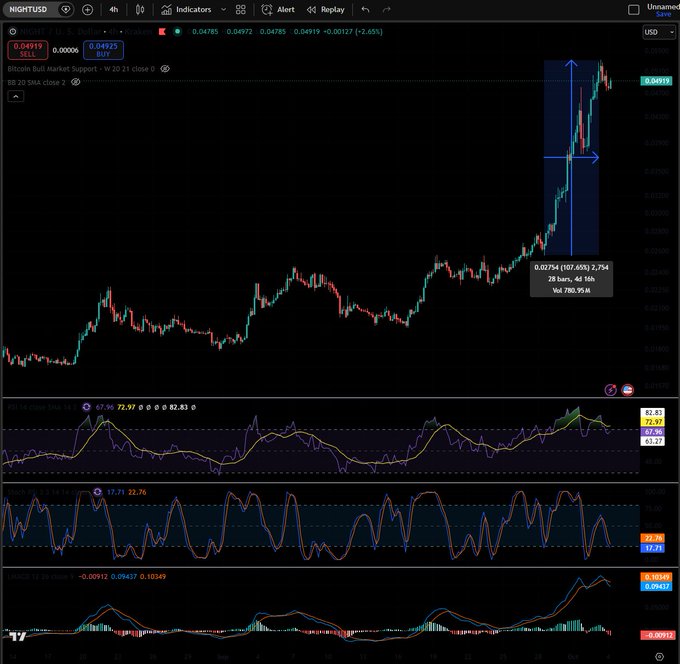Image resolution: width=680 pixels, height=664 pixels.
Task: Open the Indicators dialog
Action: coord(186,10)
